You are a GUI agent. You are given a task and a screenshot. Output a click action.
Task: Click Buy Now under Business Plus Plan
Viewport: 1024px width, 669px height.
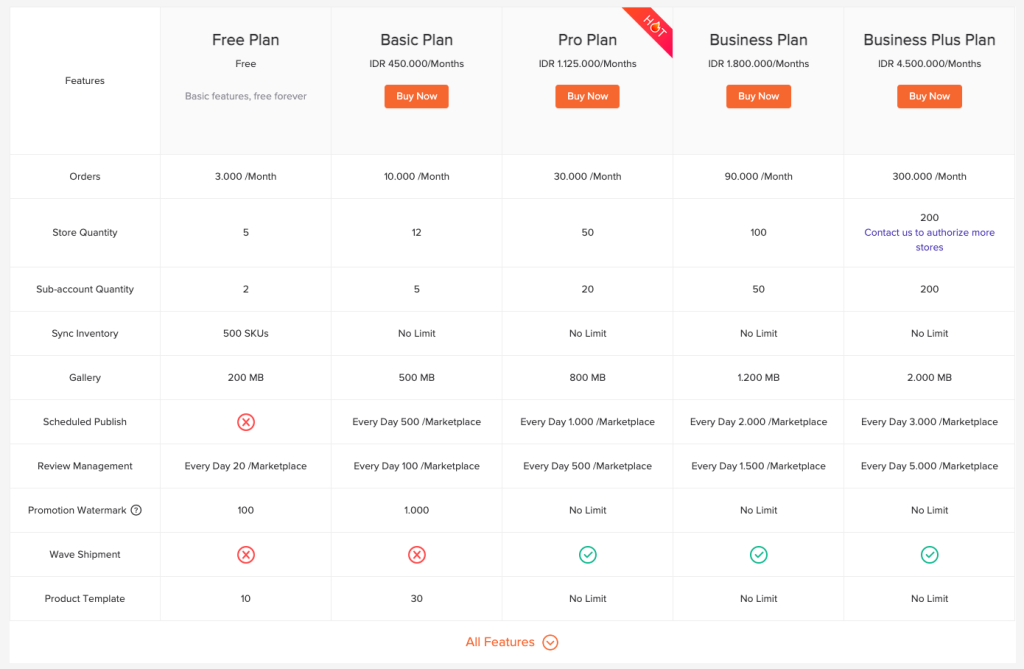click(929, 96)
